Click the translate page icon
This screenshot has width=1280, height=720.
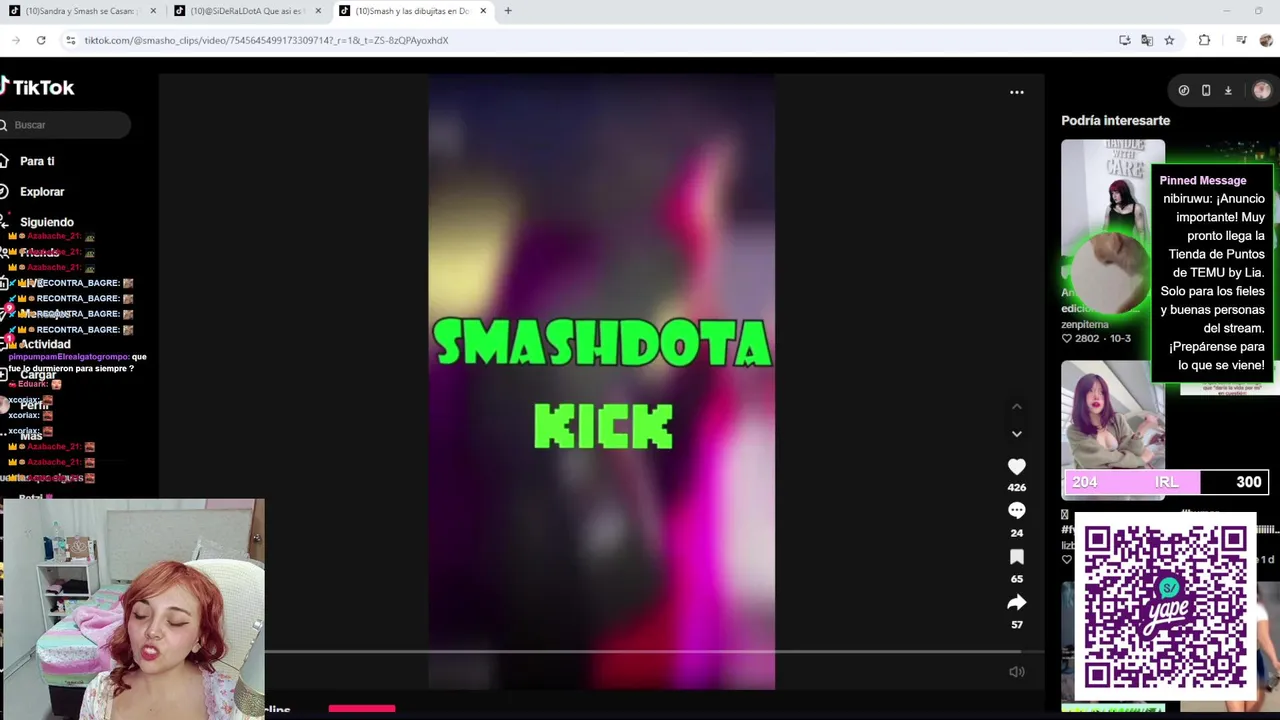pos(1147,40)
